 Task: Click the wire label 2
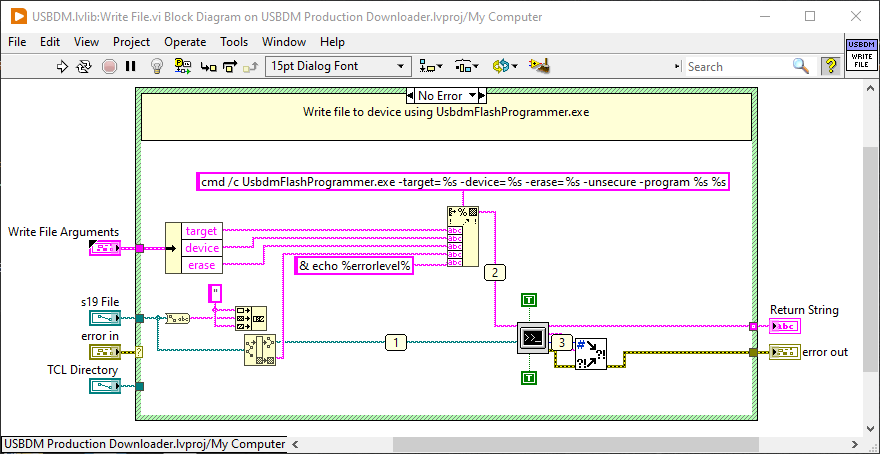[494, 273]
